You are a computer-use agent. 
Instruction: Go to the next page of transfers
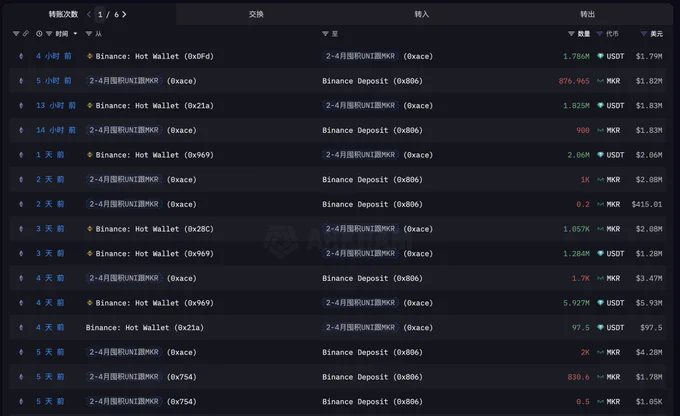tap(124, 14)
